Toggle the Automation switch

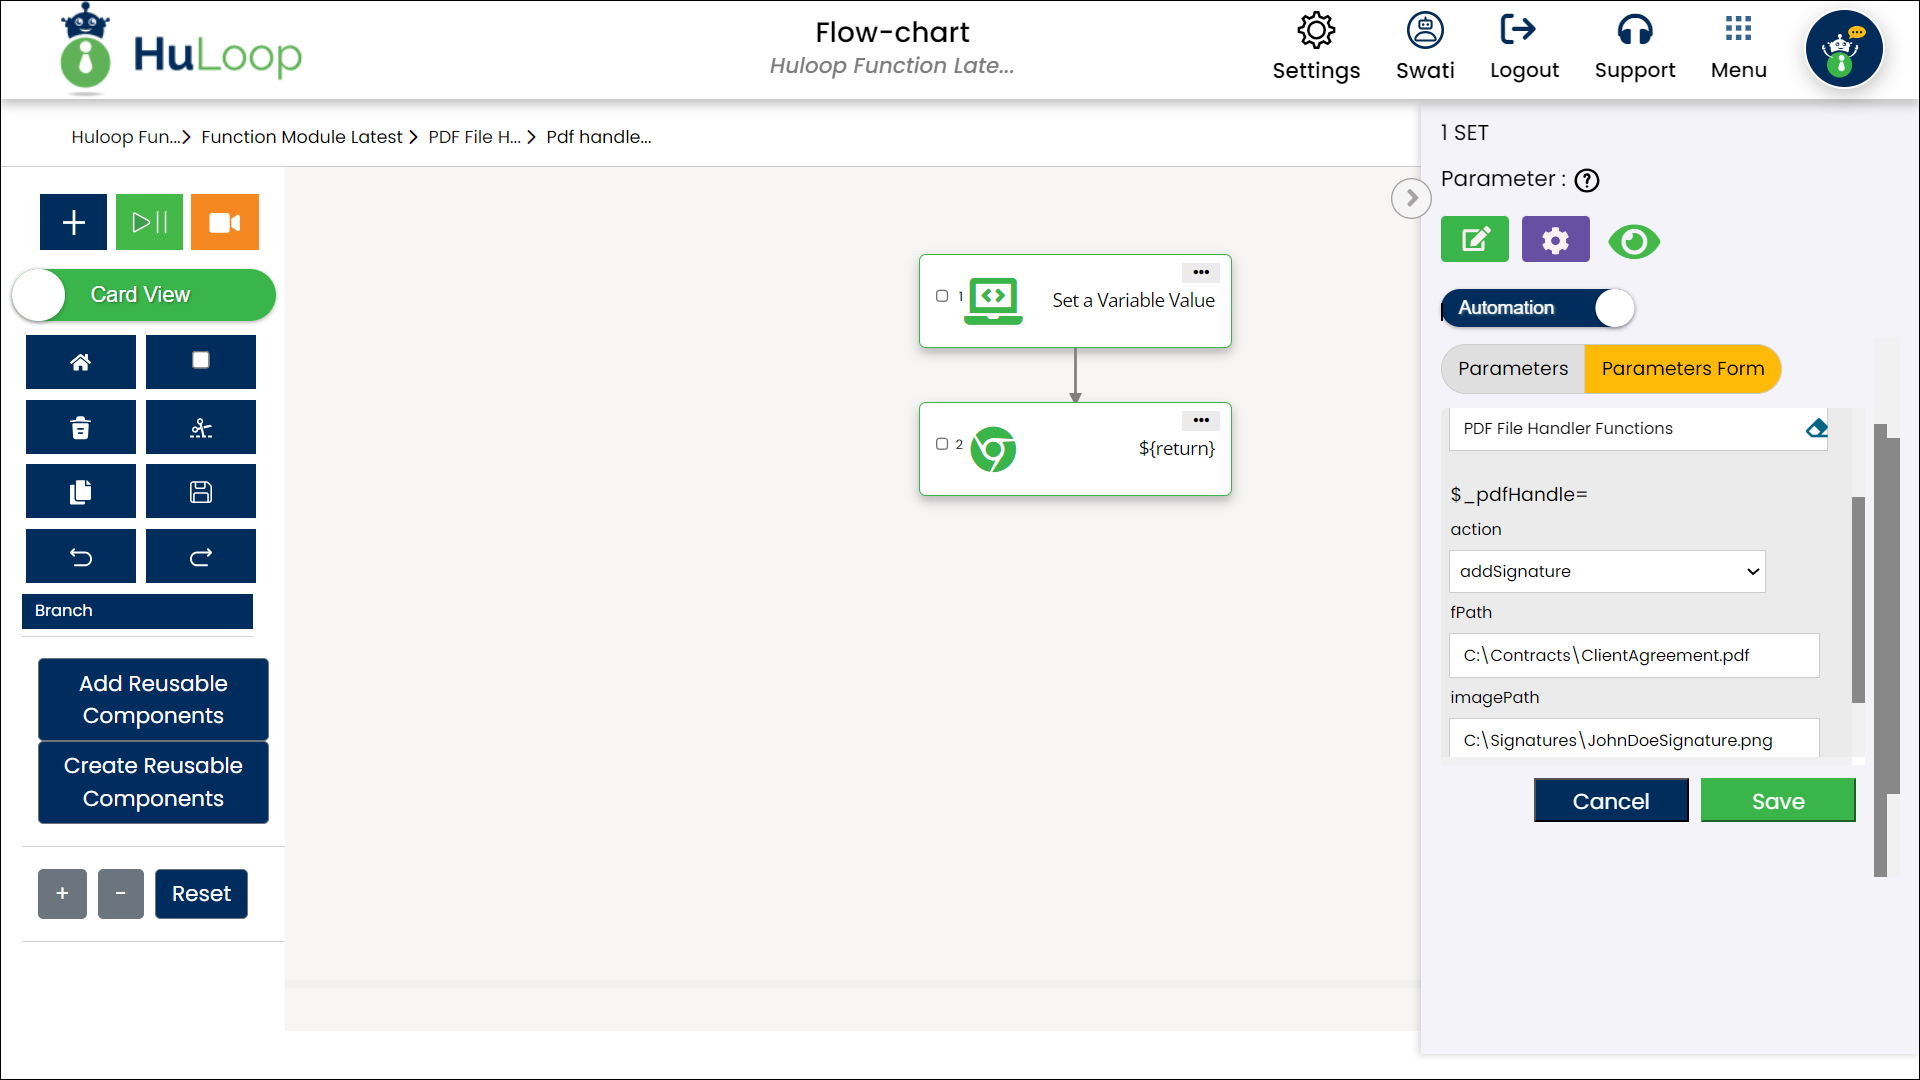1538,308
